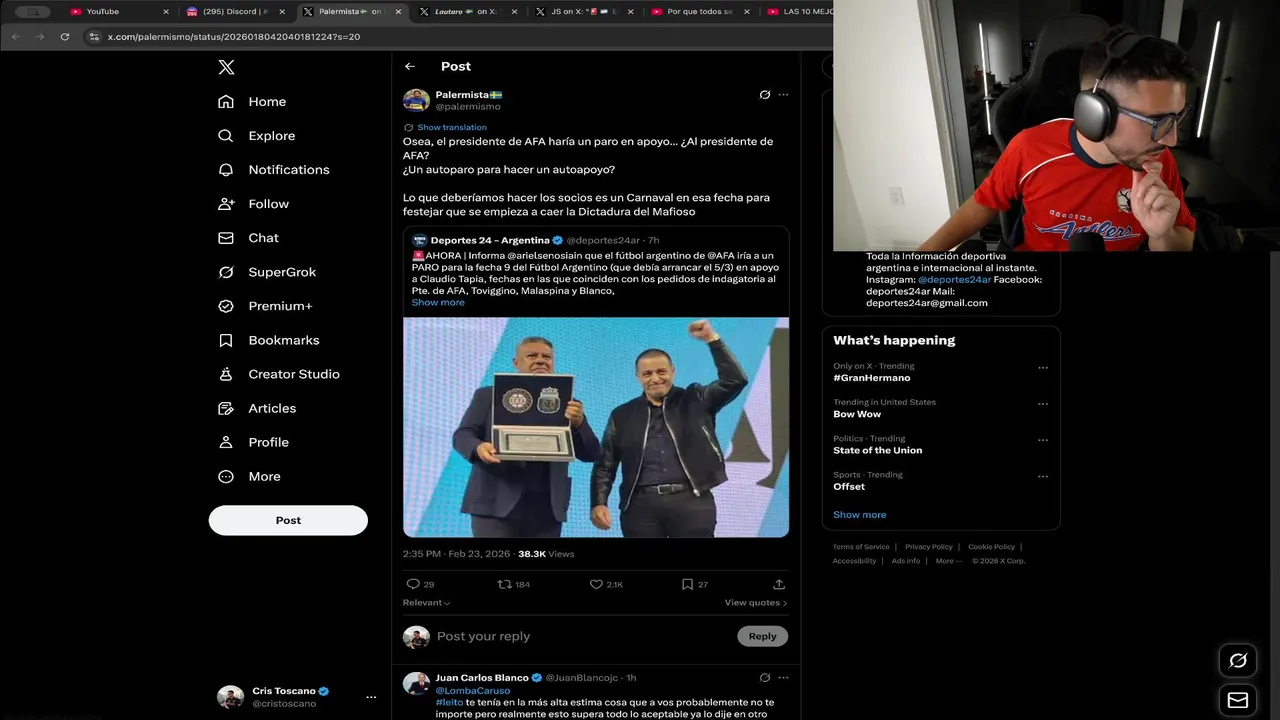Open the floating Grok button

click(x=1238, y=660)
